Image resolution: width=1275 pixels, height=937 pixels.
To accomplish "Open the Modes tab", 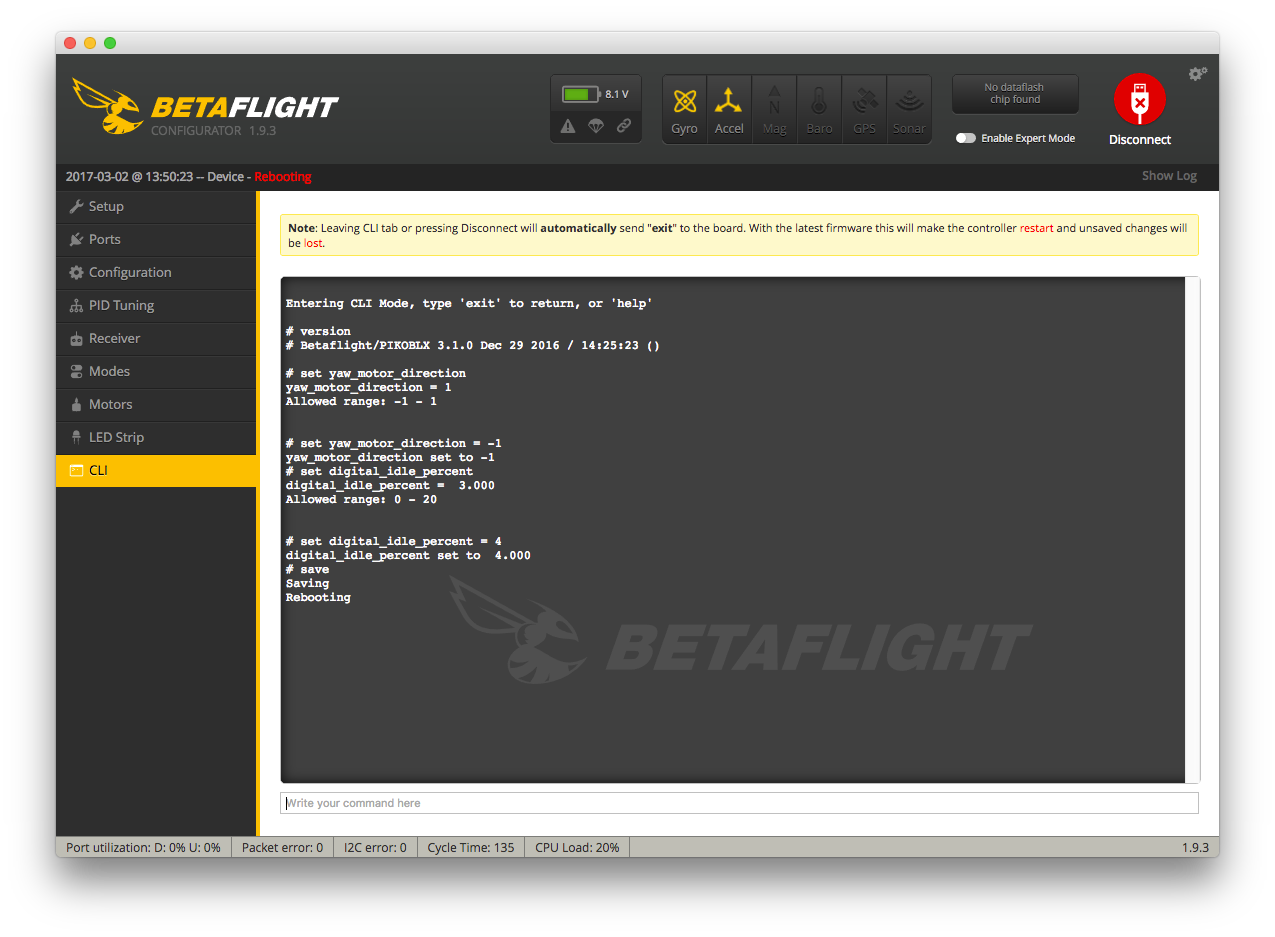I will [x=156, y=372].
